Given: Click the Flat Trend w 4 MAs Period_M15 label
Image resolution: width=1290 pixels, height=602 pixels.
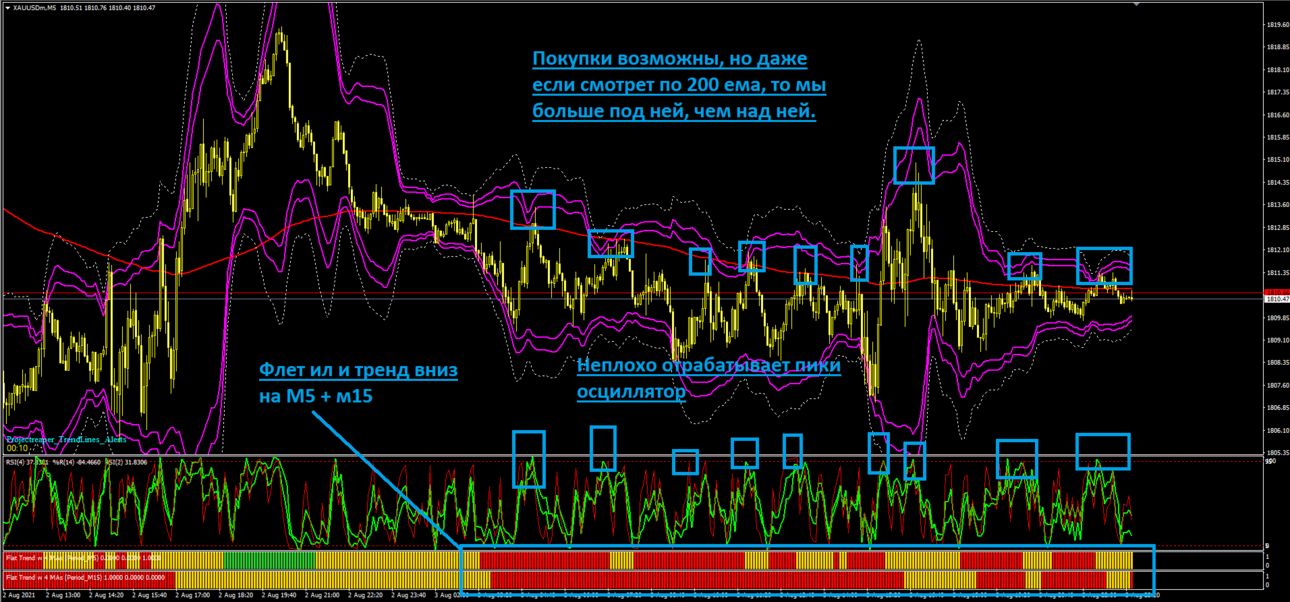Looking at the screenshot, I should pyautogui.click(x=85, y=578).
